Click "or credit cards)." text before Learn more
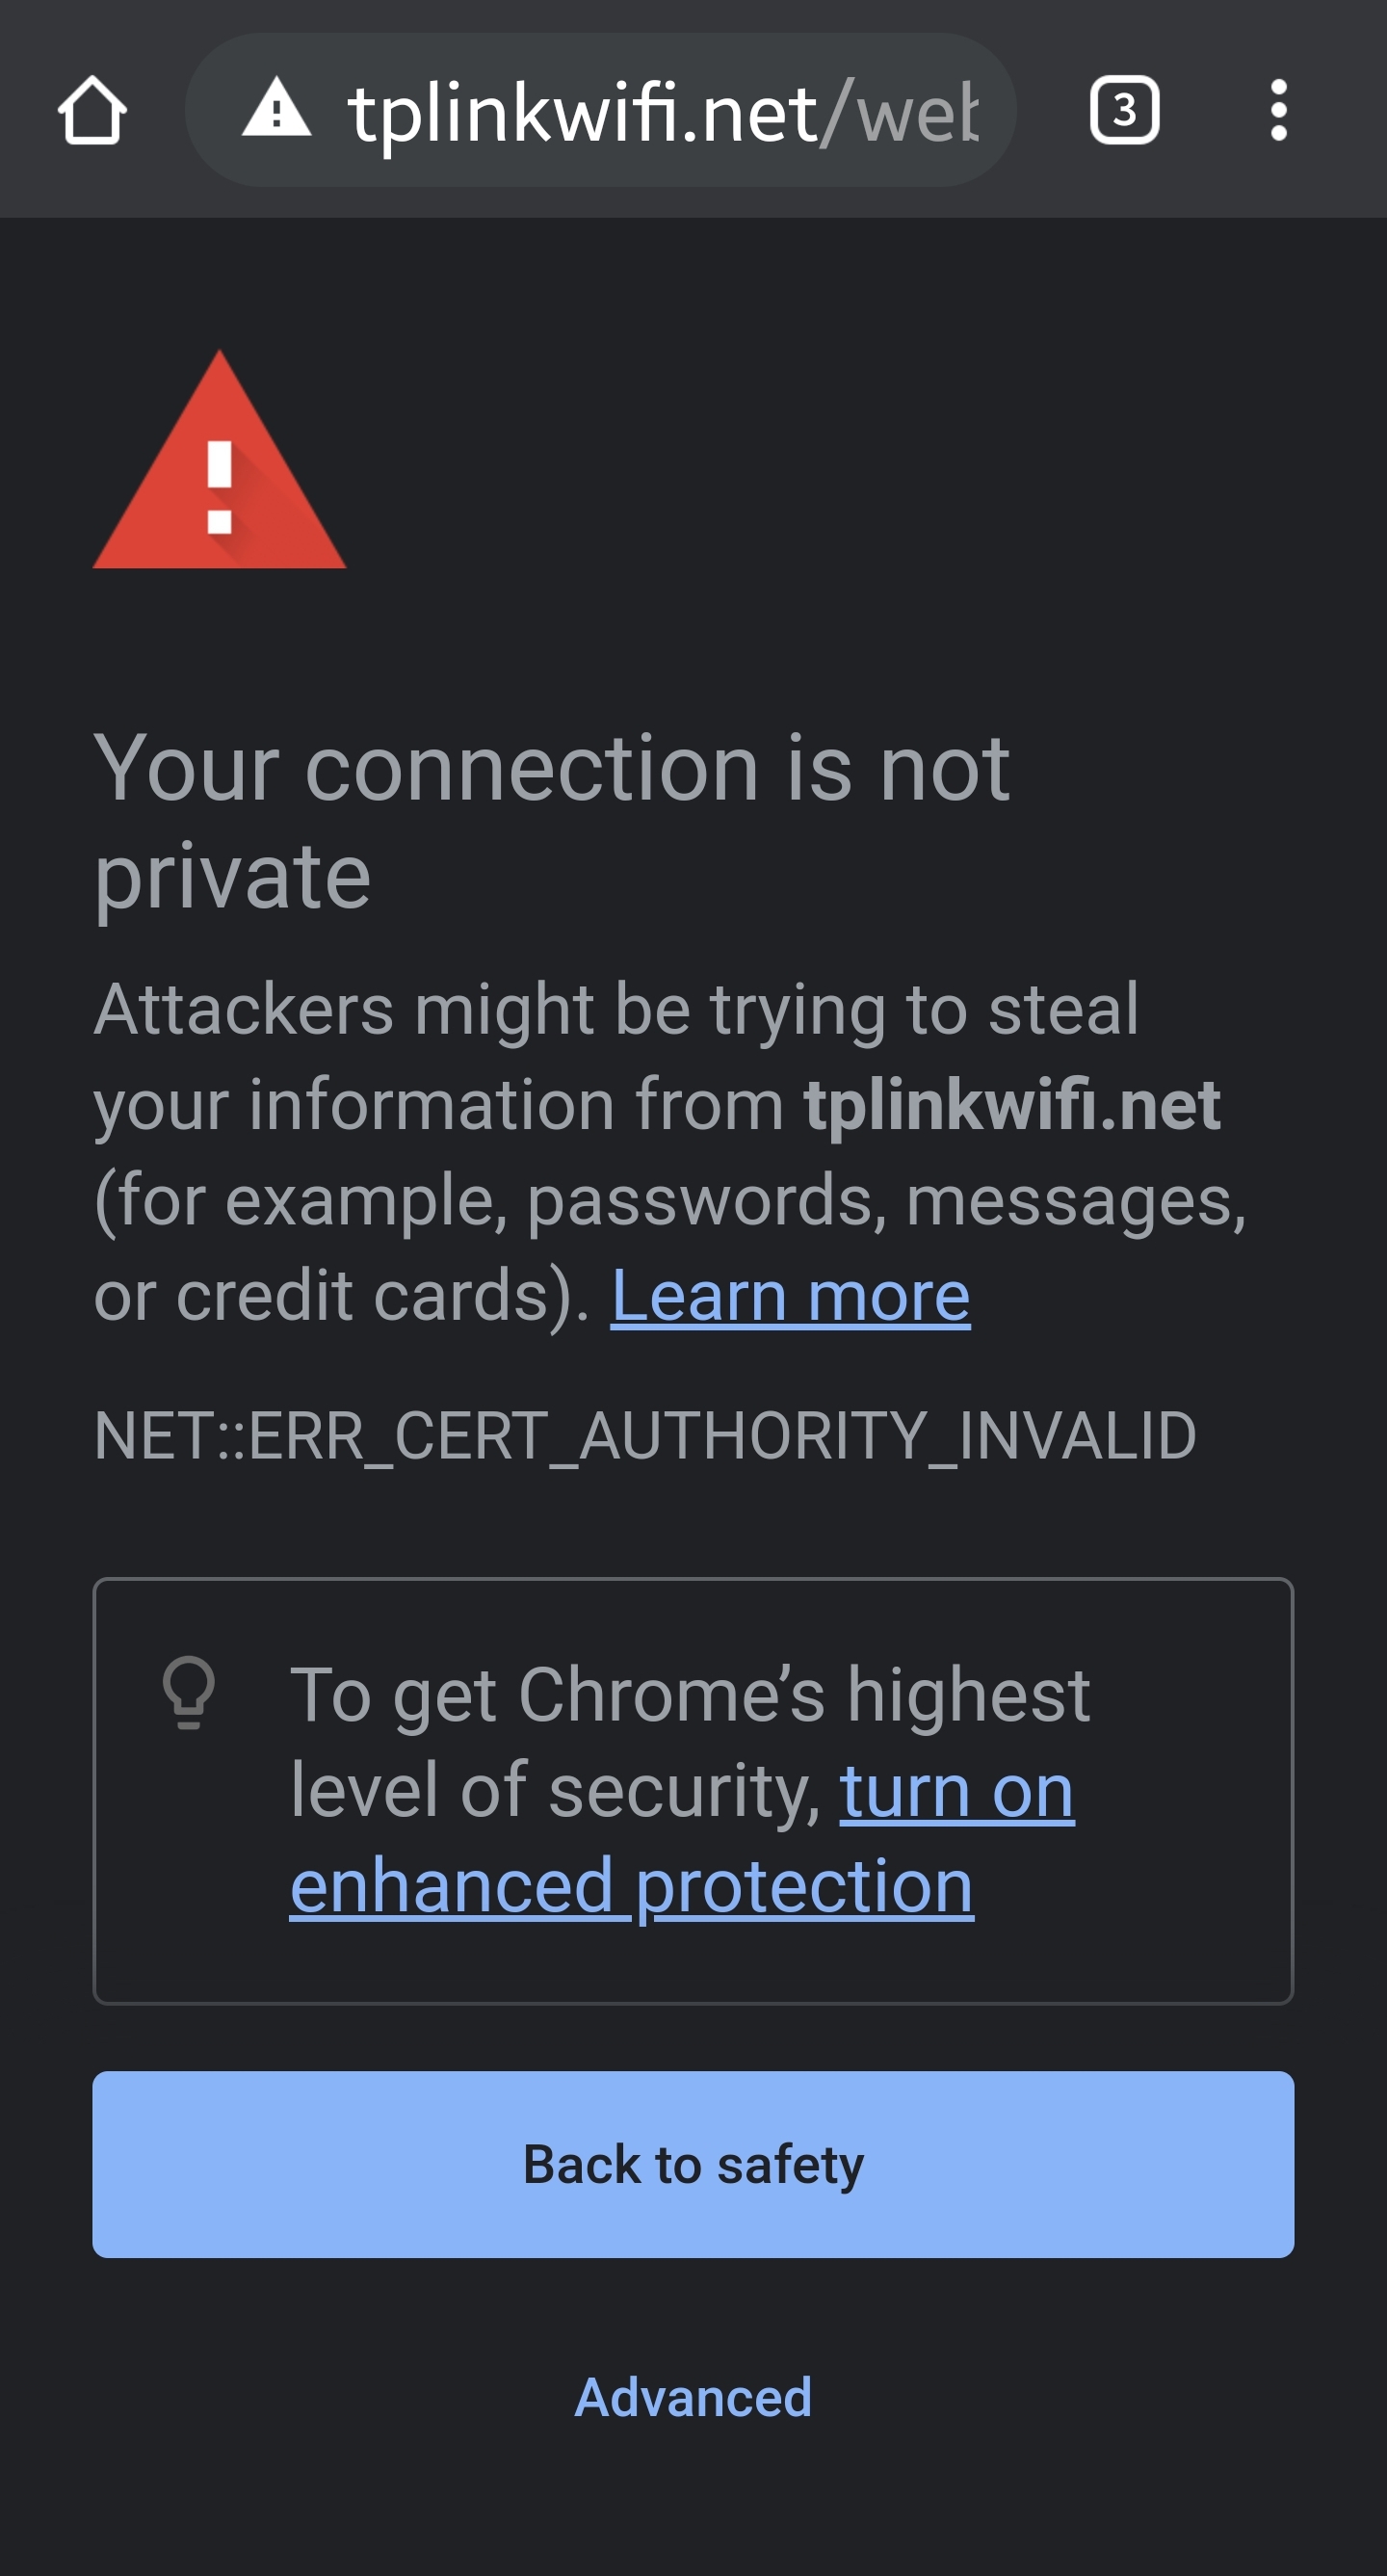 click(x=341, y=1296)
